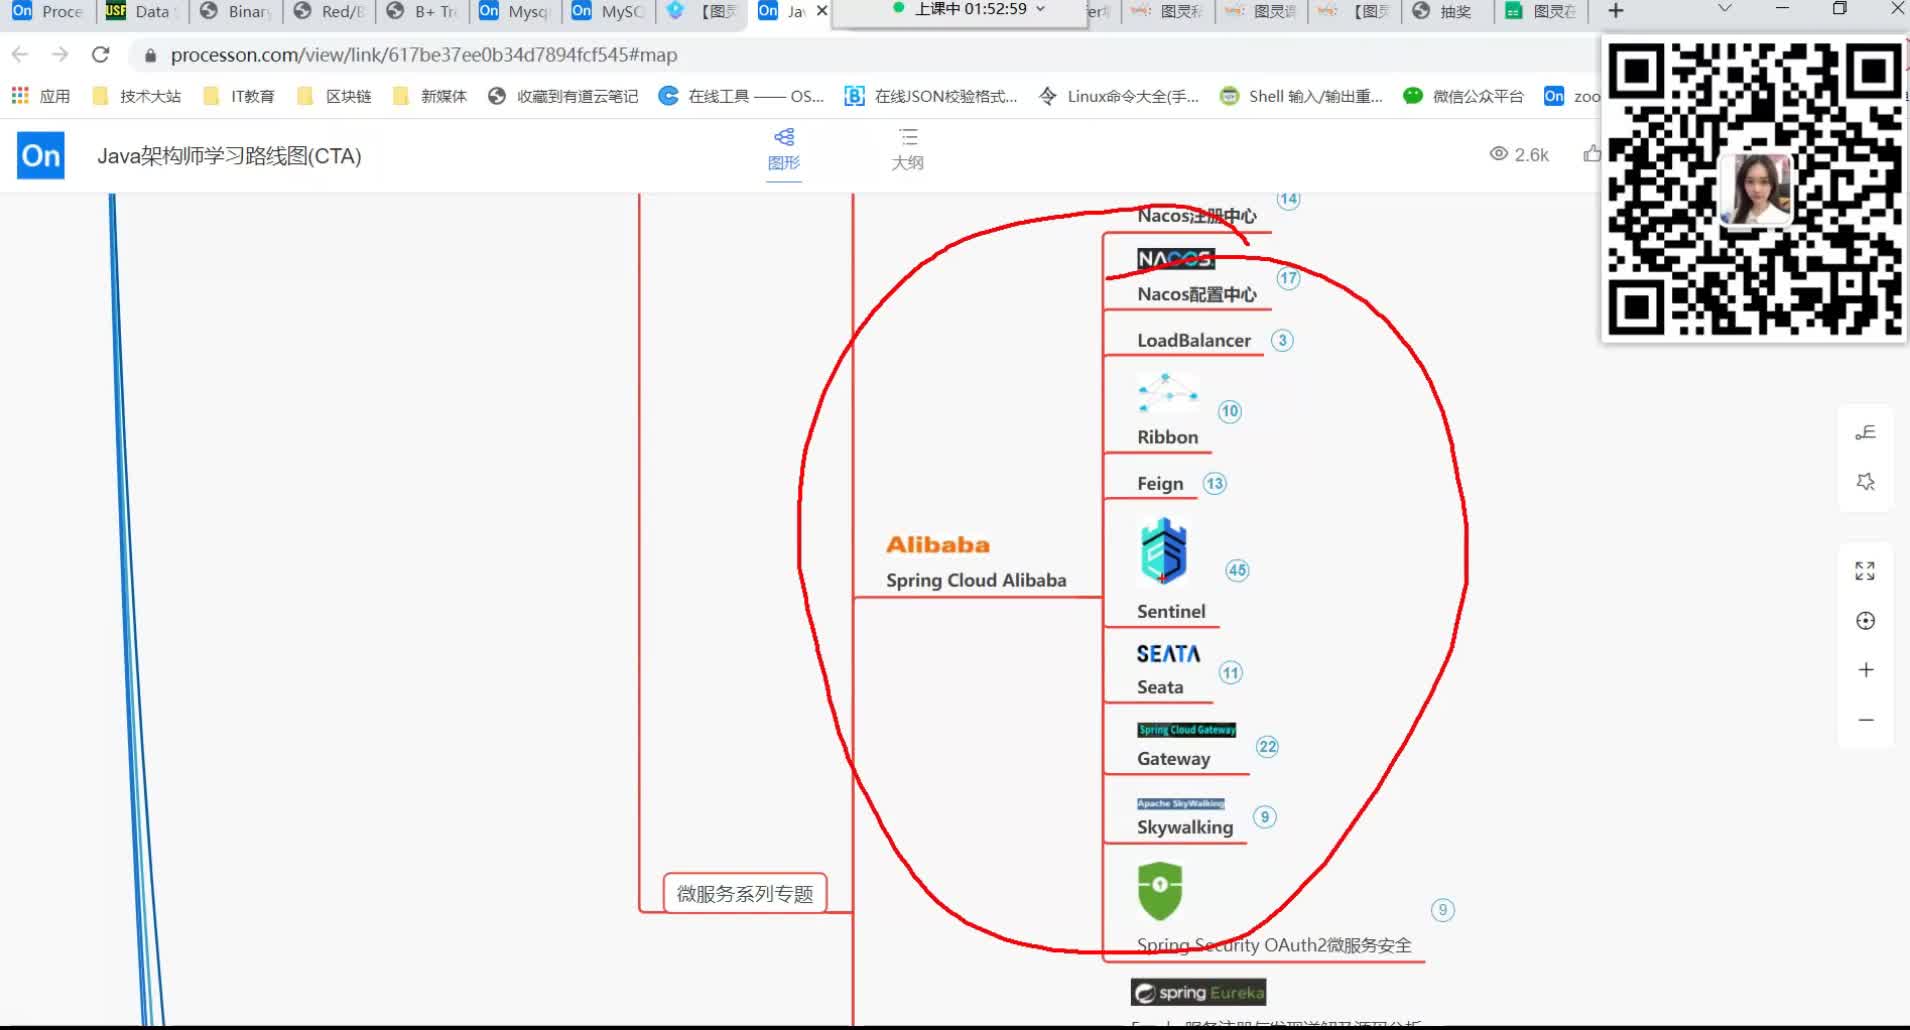
Task: Expand Feign badge 13
Action: tap(1214, 484)
